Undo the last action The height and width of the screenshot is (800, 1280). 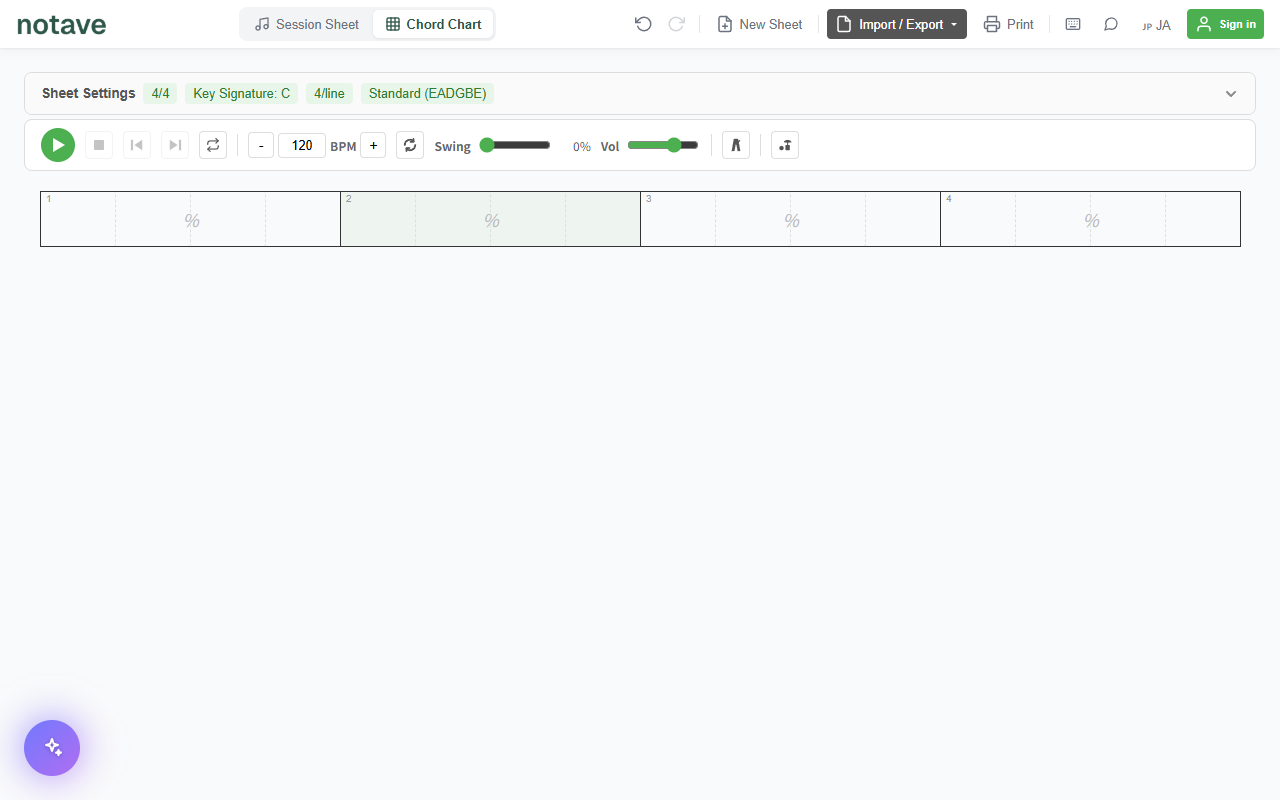643,24
